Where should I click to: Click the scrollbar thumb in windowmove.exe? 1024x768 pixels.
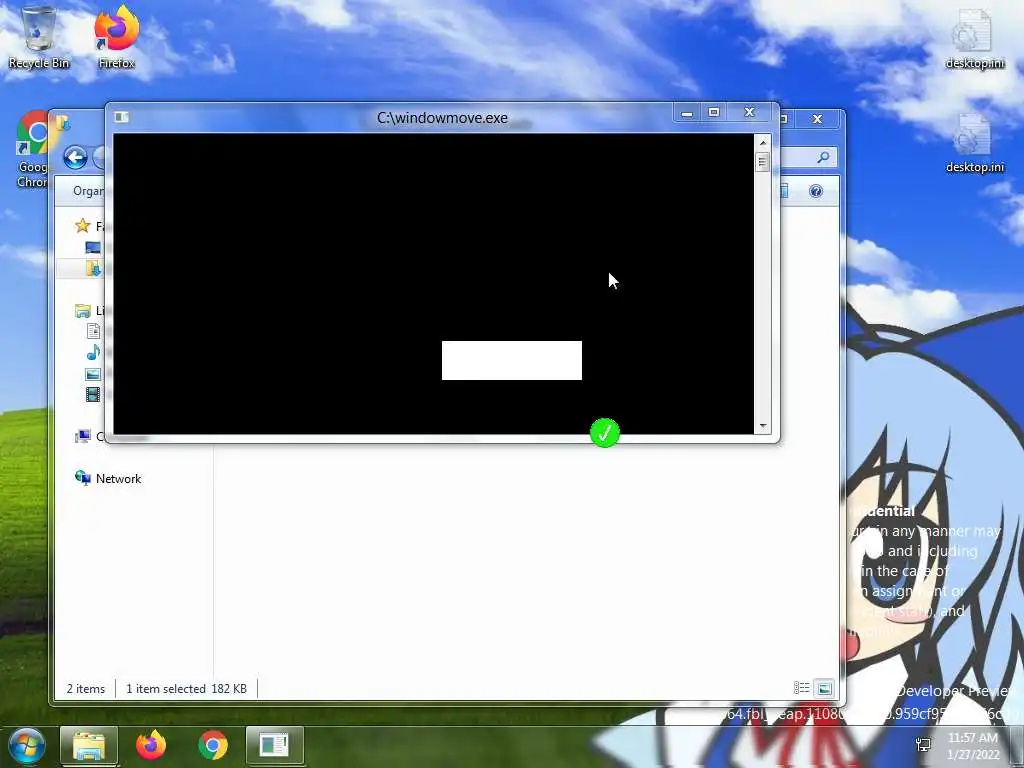[762, 161]
